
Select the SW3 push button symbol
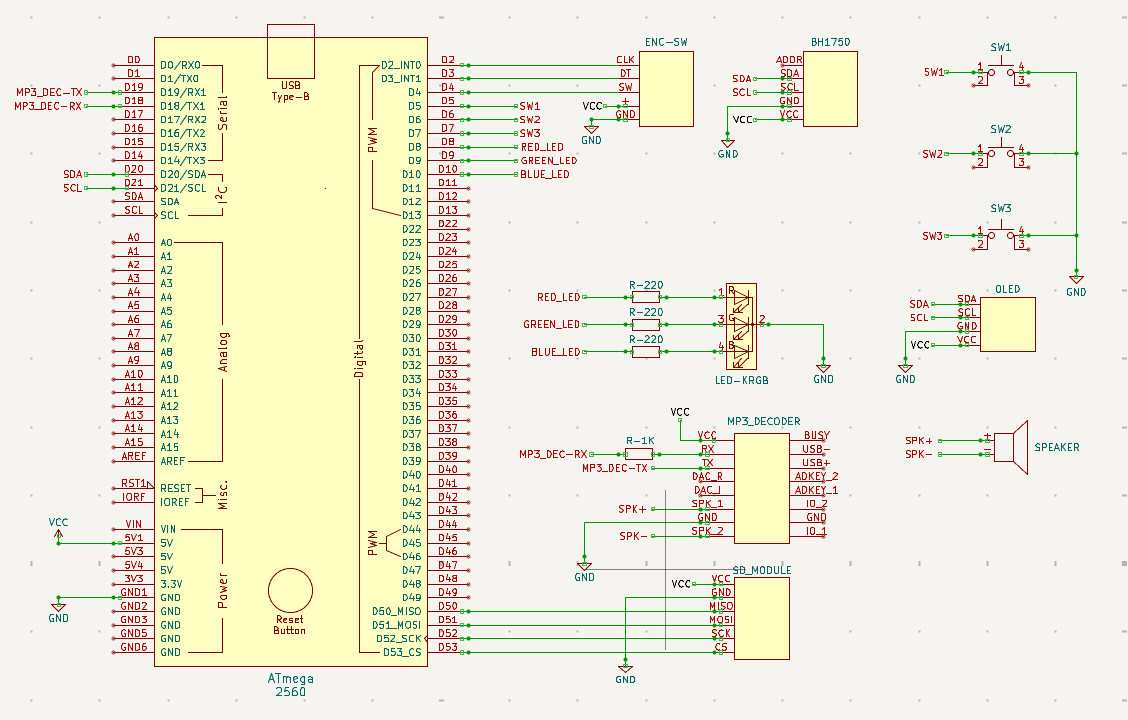1001,235
